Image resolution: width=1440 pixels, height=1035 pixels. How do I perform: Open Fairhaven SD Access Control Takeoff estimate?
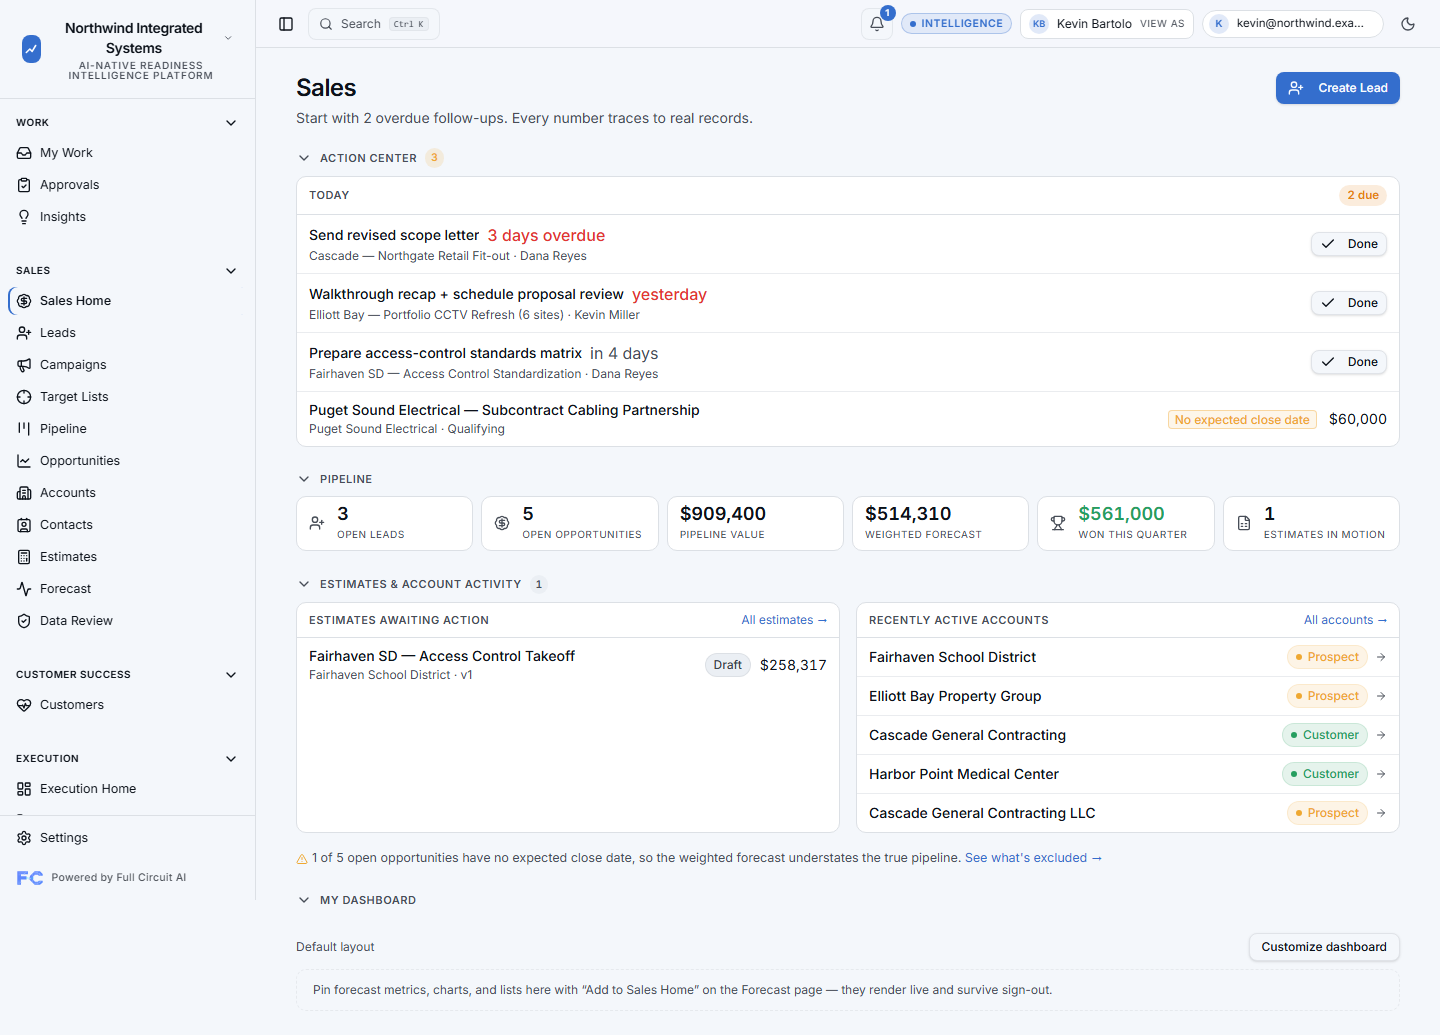pos(568,665)
